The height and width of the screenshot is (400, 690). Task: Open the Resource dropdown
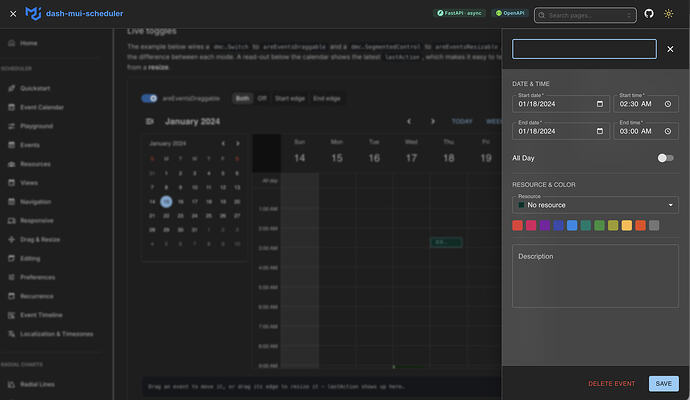(x=595, y=205)
